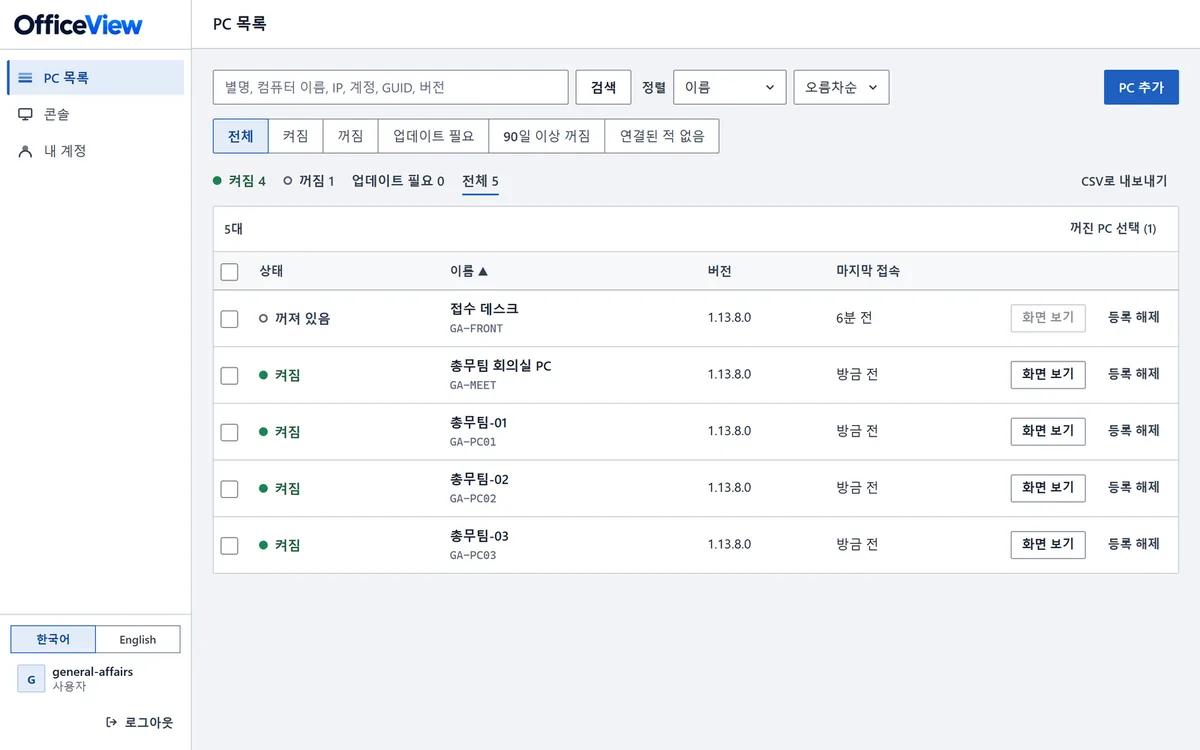The height and width of the screenshot is (750, 1200).
Task: Check the 총무팀 회의실 PC row checkbox
Action: pyautogui.click(x=230, y=376)
